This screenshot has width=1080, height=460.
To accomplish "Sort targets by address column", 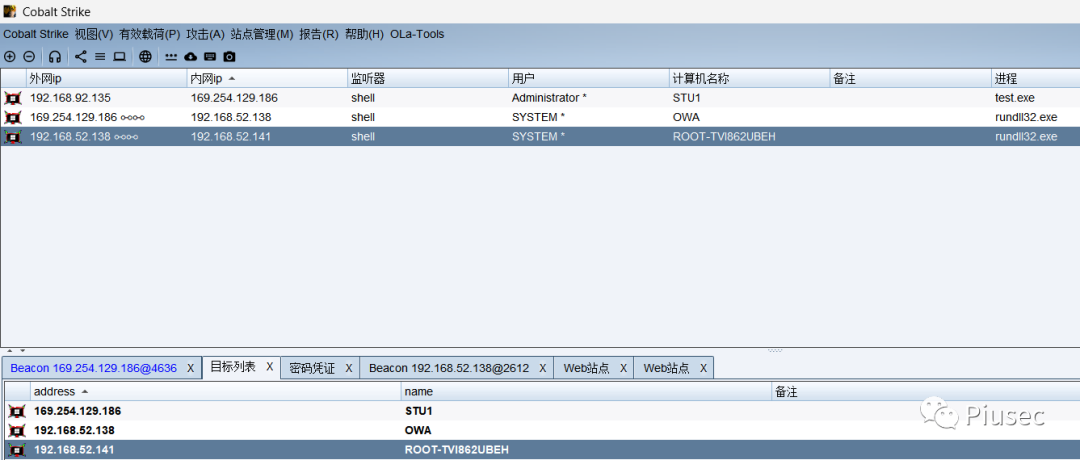I will pyautogui.click(x=216, y=392).
